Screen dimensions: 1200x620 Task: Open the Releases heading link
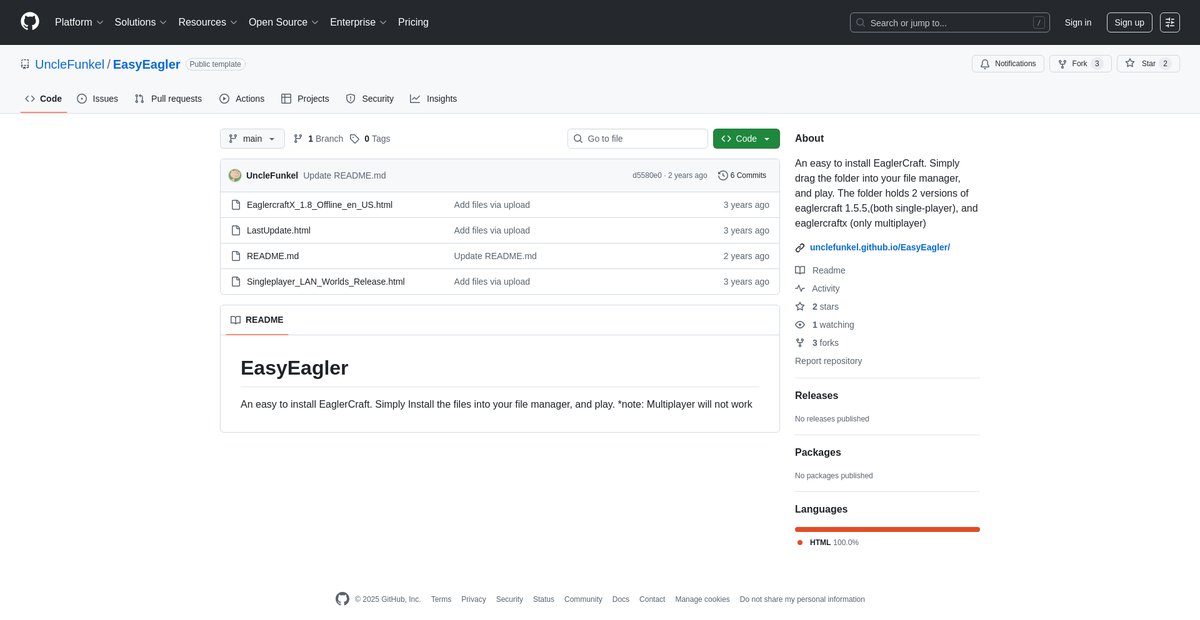(x=817, y=396)
